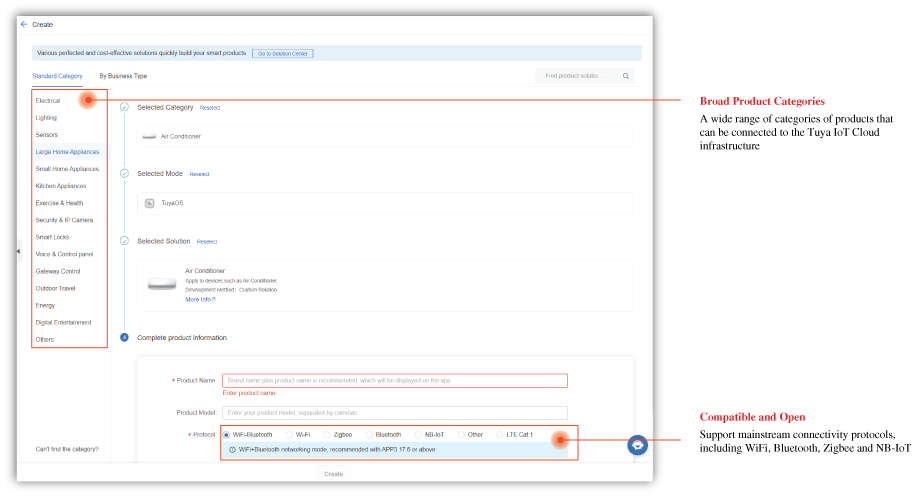The height and width of the screenshot is (498, 912).
Task: Select Smart Locks in the category list
Action: pyautogui.click(x=51, y=237)
